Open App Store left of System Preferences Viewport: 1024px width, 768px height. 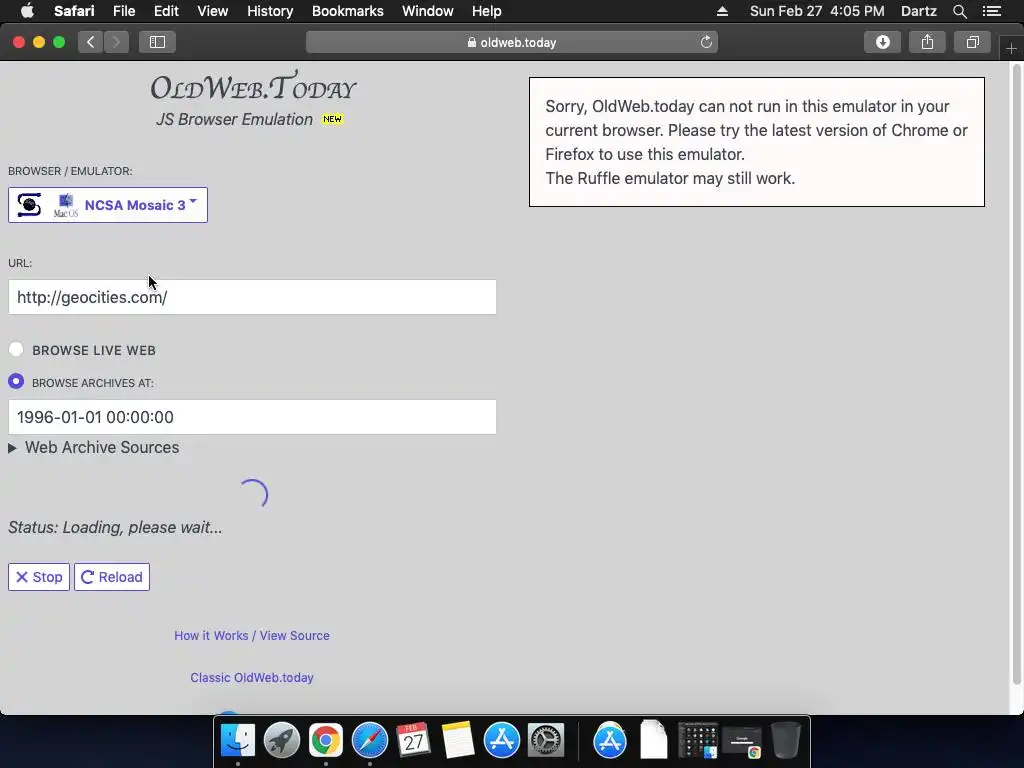[x=502, y=740]
